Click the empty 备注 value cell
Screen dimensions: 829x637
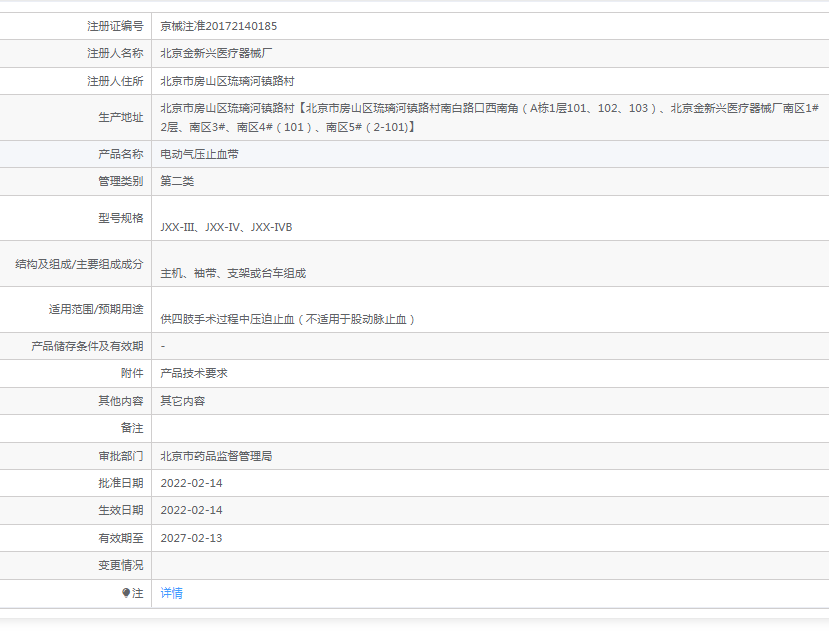tap(489, 428)
